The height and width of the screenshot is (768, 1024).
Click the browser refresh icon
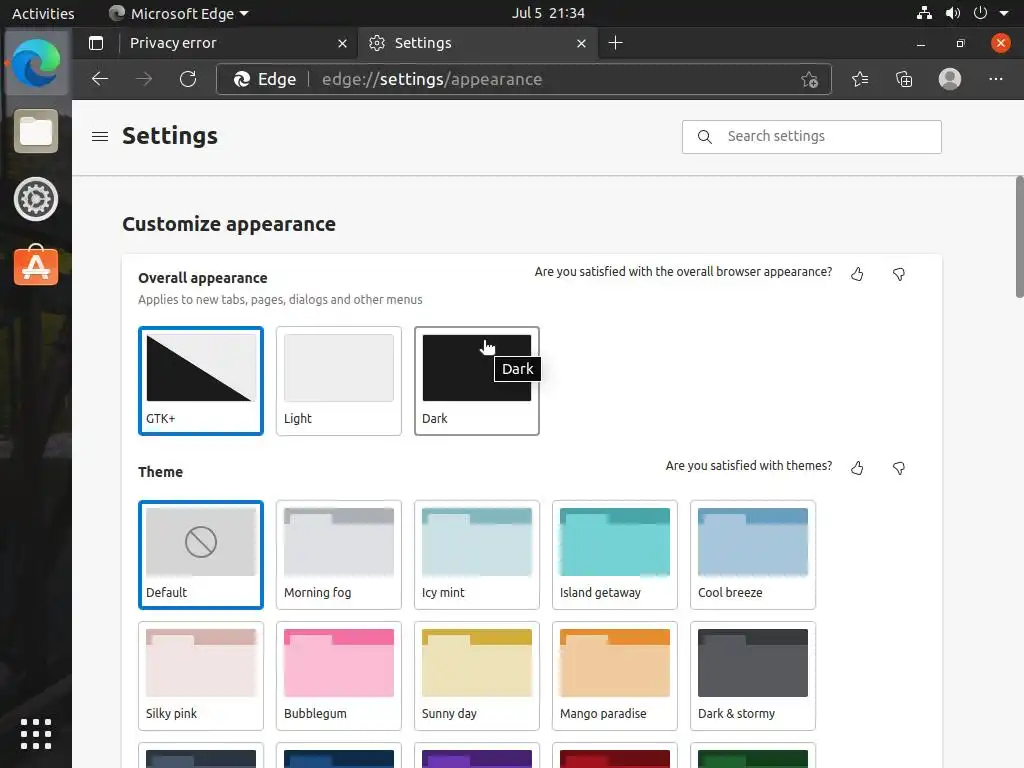pos(188,79)
